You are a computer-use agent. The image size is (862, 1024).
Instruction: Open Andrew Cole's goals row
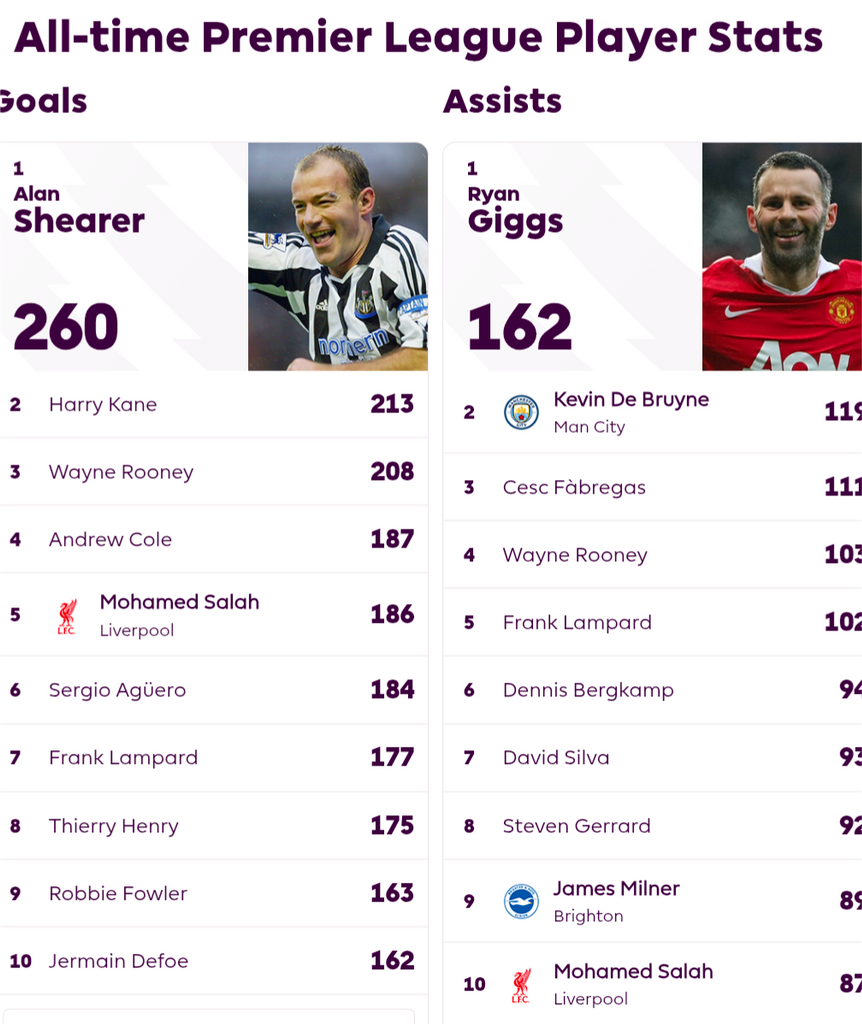[214, 539]
